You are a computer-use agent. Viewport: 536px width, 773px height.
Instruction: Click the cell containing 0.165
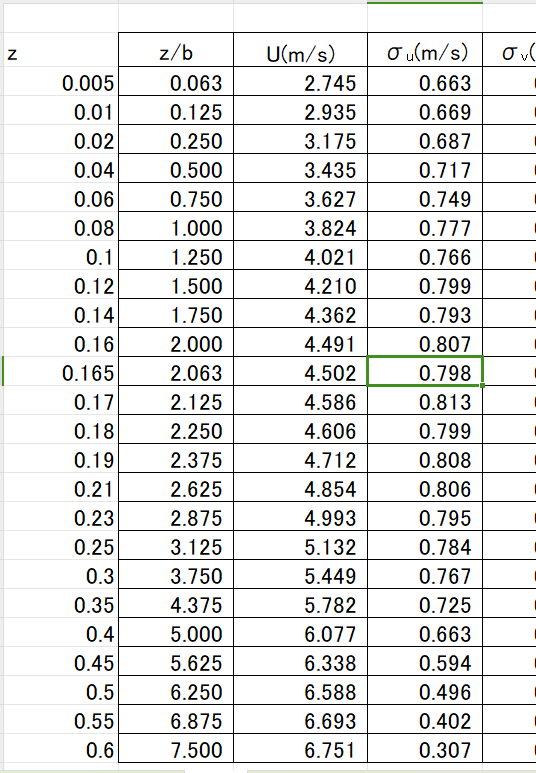point(61,371)
